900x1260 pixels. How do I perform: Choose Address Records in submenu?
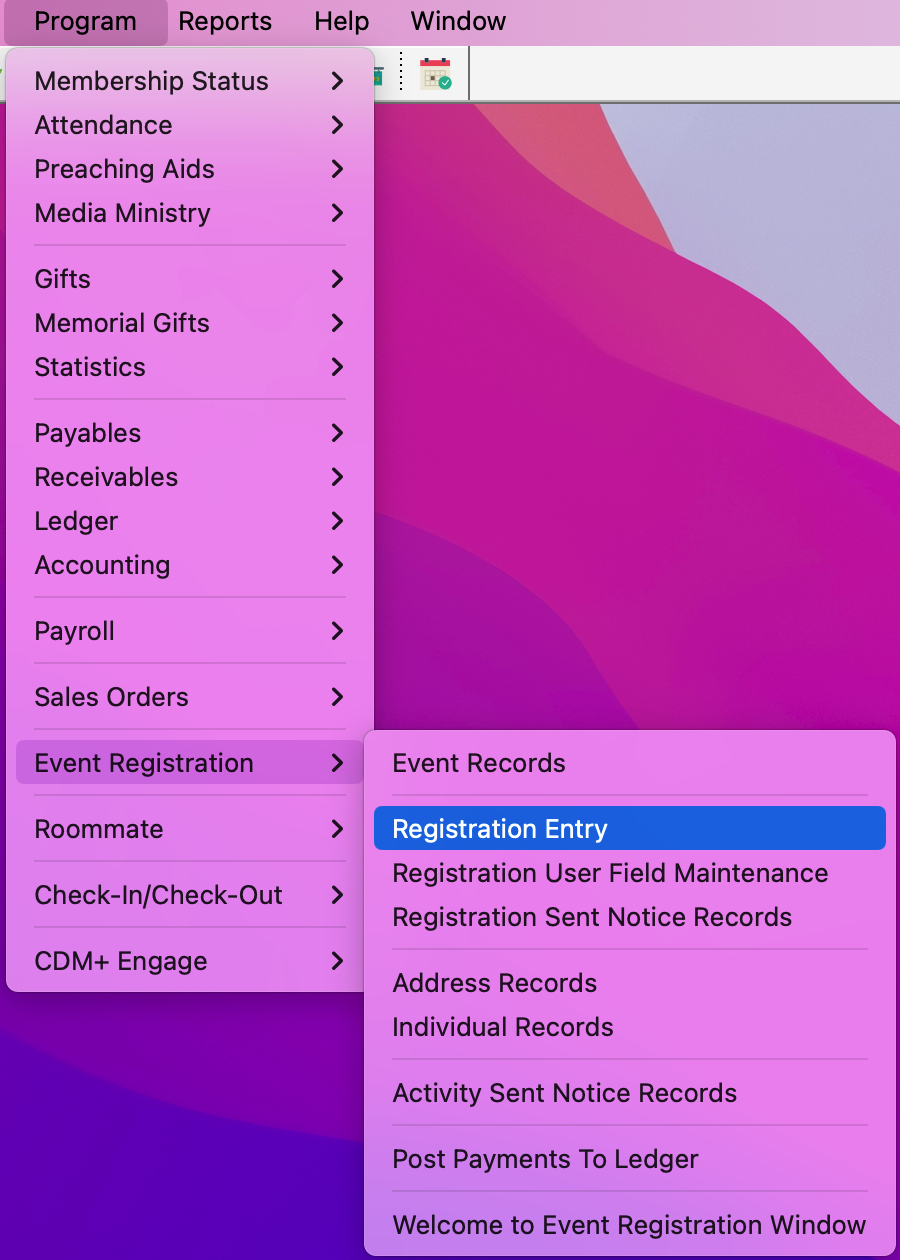point(495,983)
